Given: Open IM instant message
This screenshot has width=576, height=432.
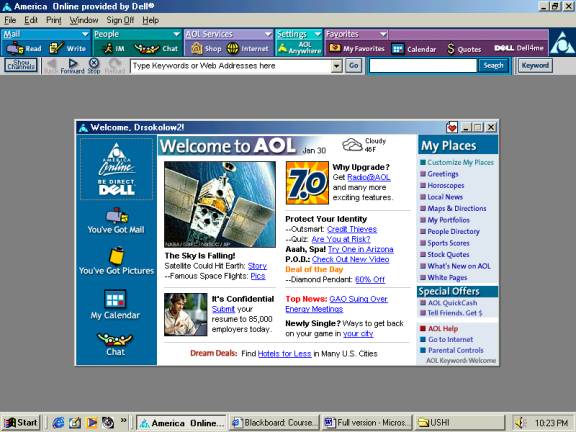Looking at the screenshot, I should coord(114,48).
